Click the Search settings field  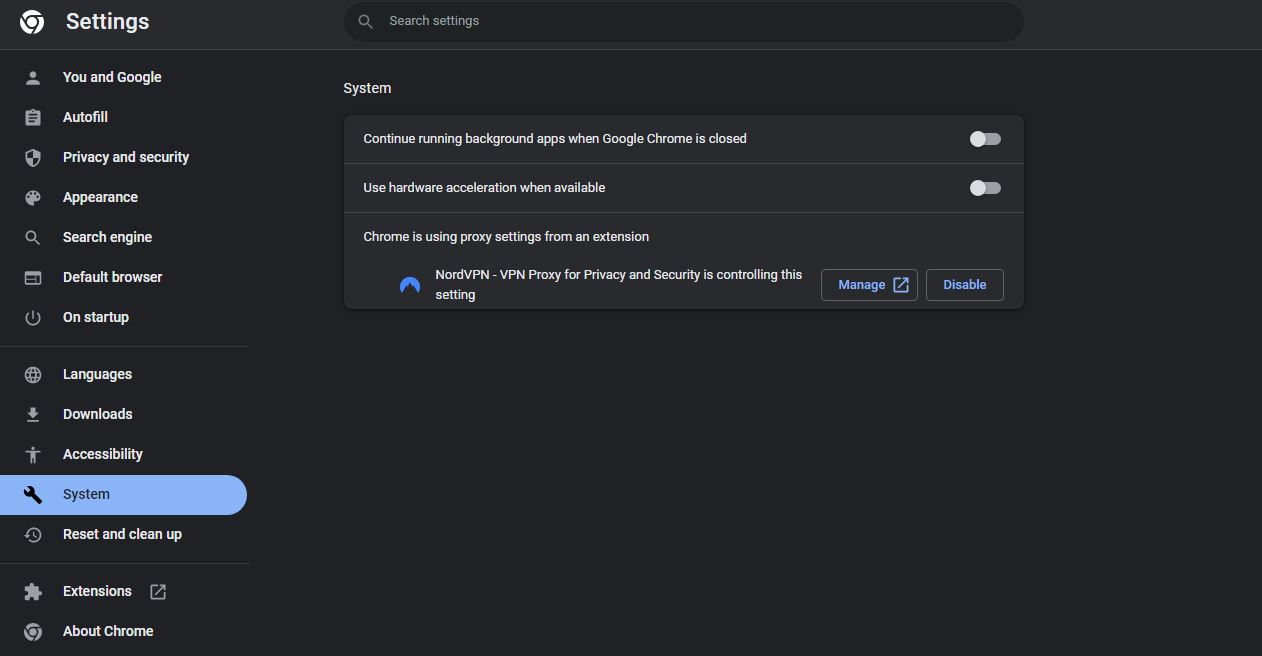[x=683, y=20]
